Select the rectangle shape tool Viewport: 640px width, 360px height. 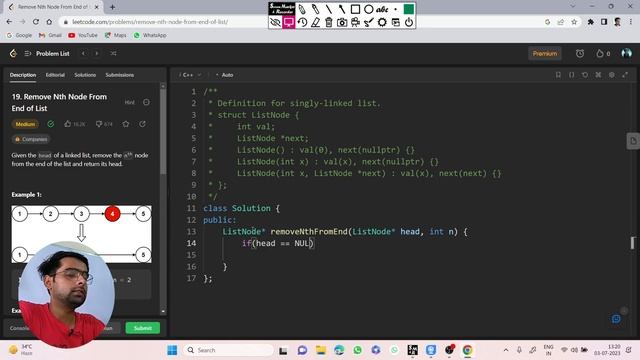coord(355,9)
